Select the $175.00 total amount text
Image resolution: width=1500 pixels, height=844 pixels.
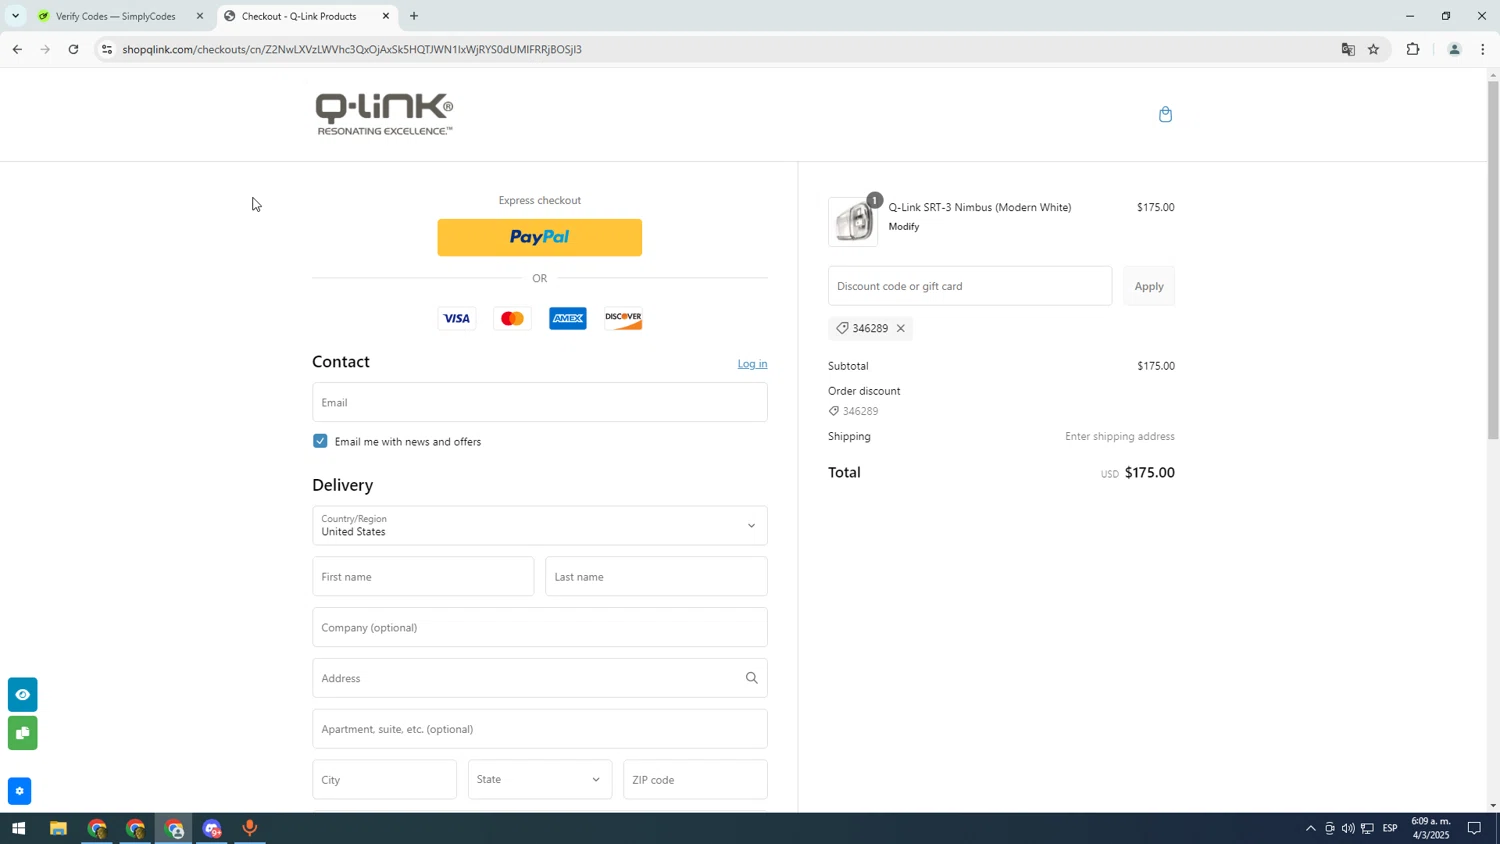point(1149,473)
